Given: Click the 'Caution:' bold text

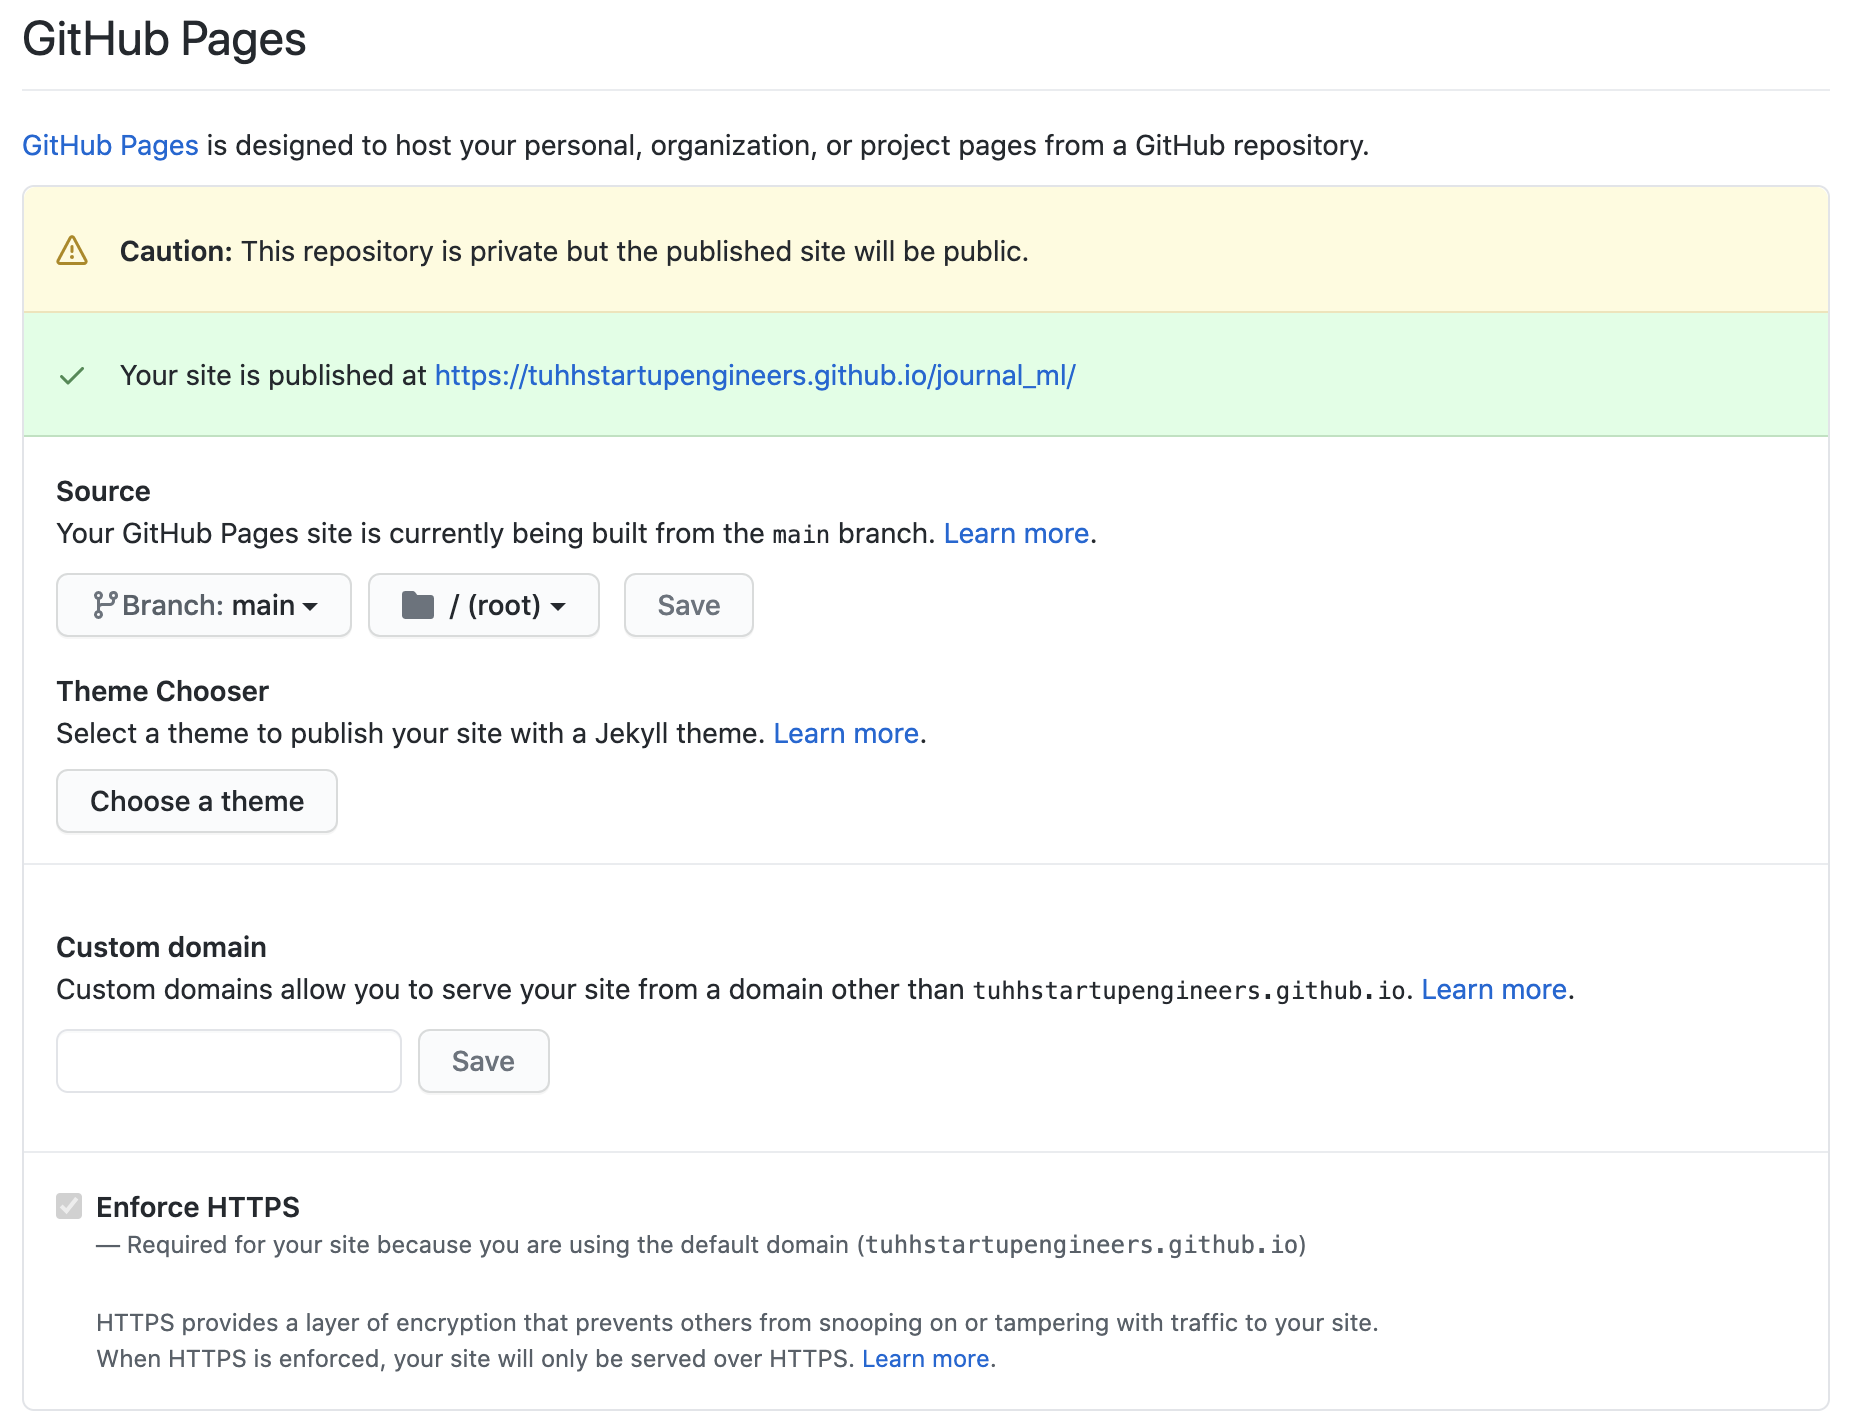Looking at the screenshot, I should point(176,251).
